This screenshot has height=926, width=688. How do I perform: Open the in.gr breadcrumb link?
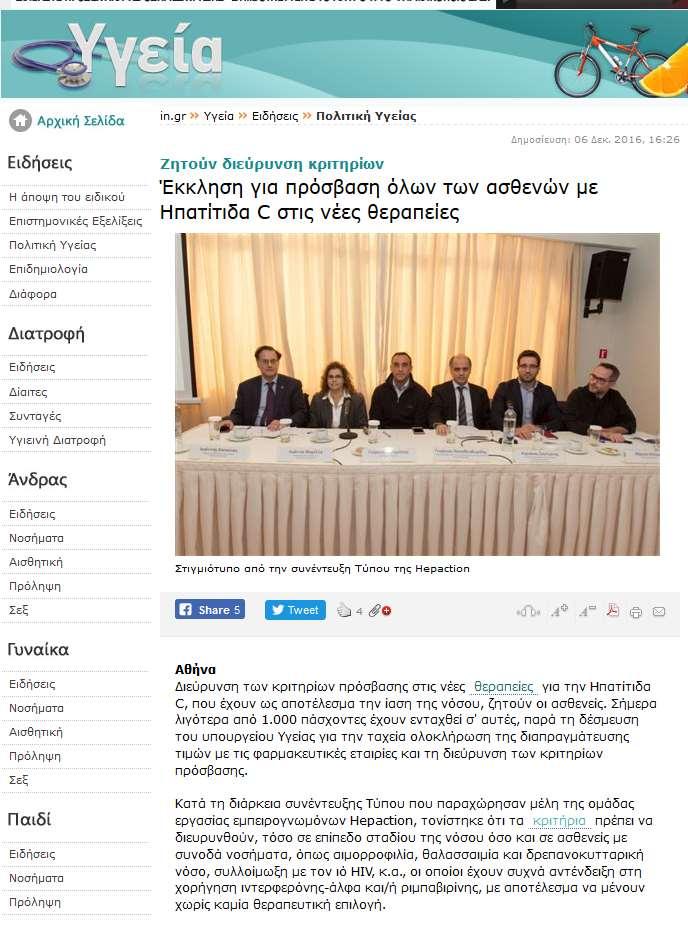point(172,116)
